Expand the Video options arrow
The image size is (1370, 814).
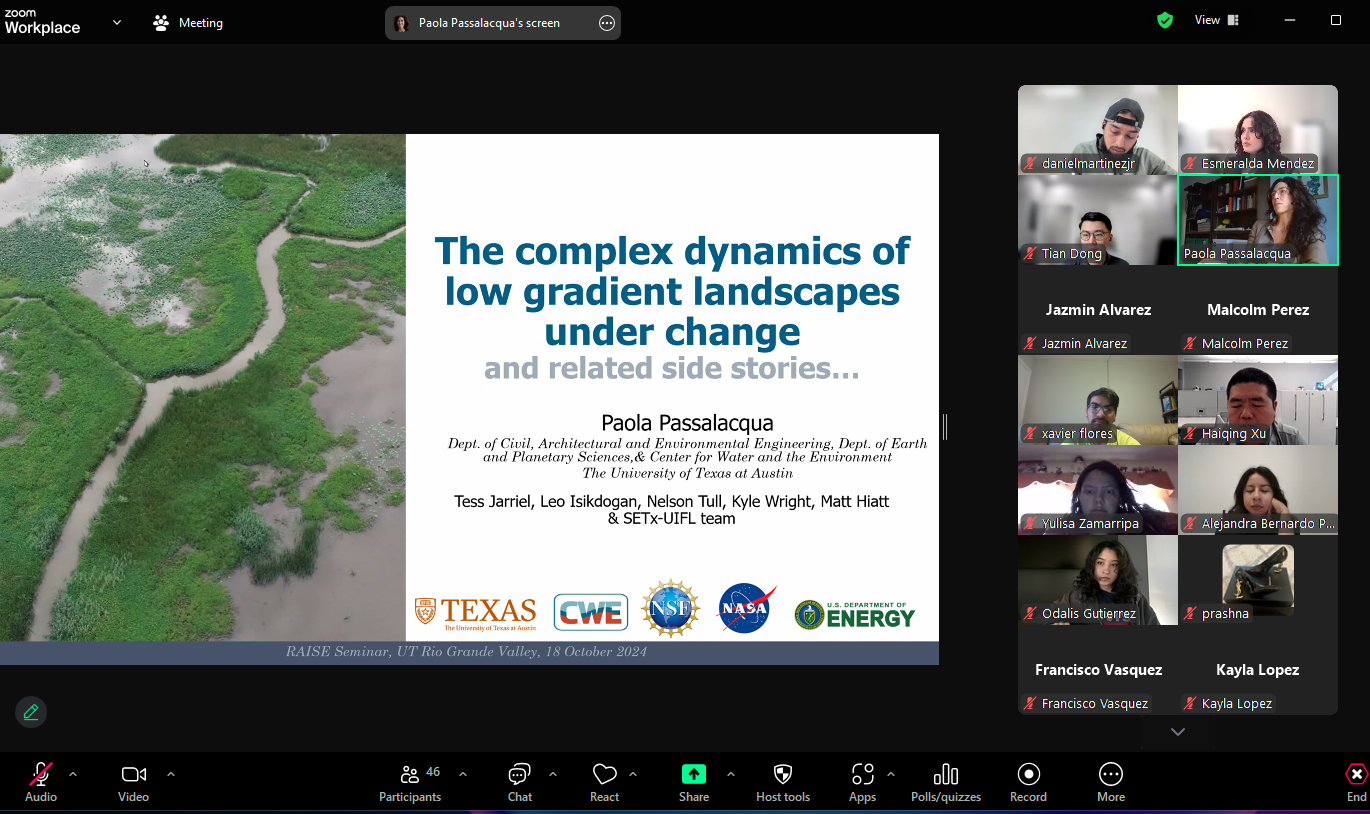pos(171,774)
